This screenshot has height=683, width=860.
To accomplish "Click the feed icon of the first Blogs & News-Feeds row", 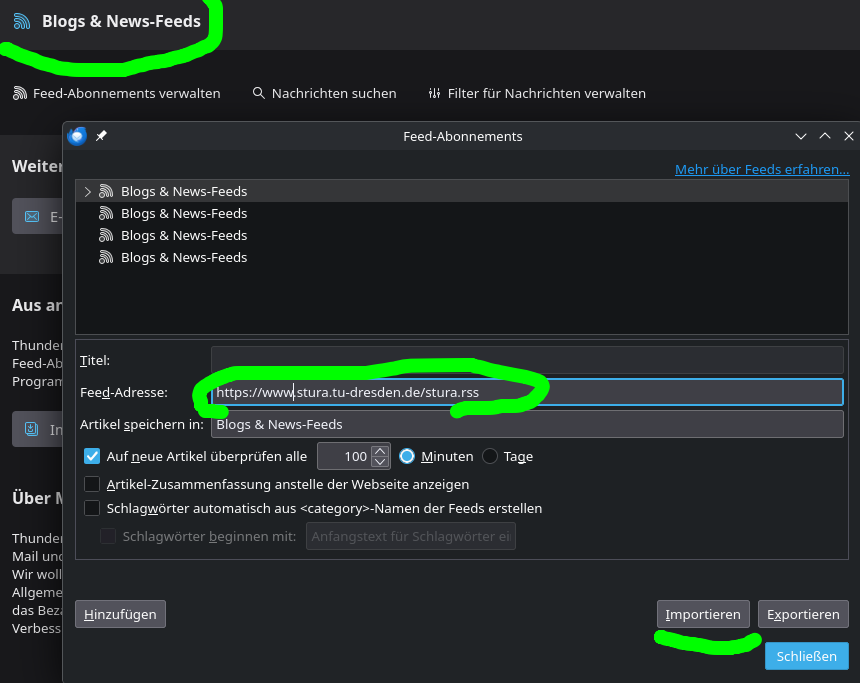I will (x=106, y=191).
